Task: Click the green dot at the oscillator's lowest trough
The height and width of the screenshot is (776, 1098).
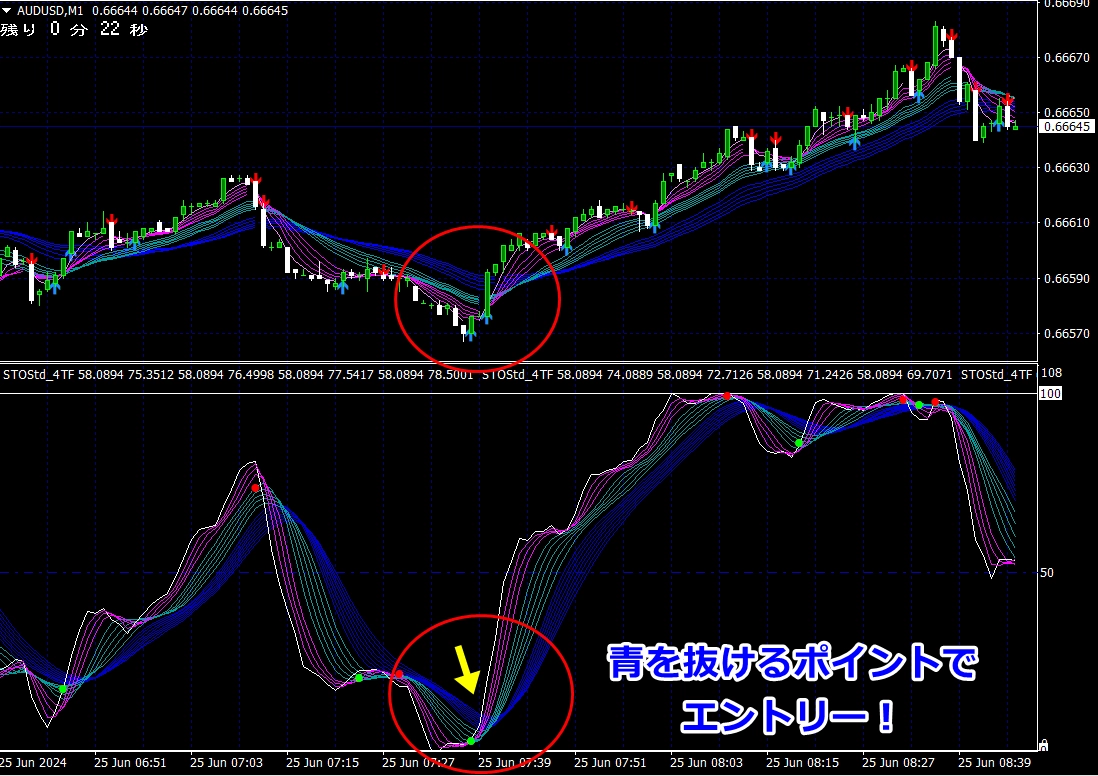Action: pos(471,741)
